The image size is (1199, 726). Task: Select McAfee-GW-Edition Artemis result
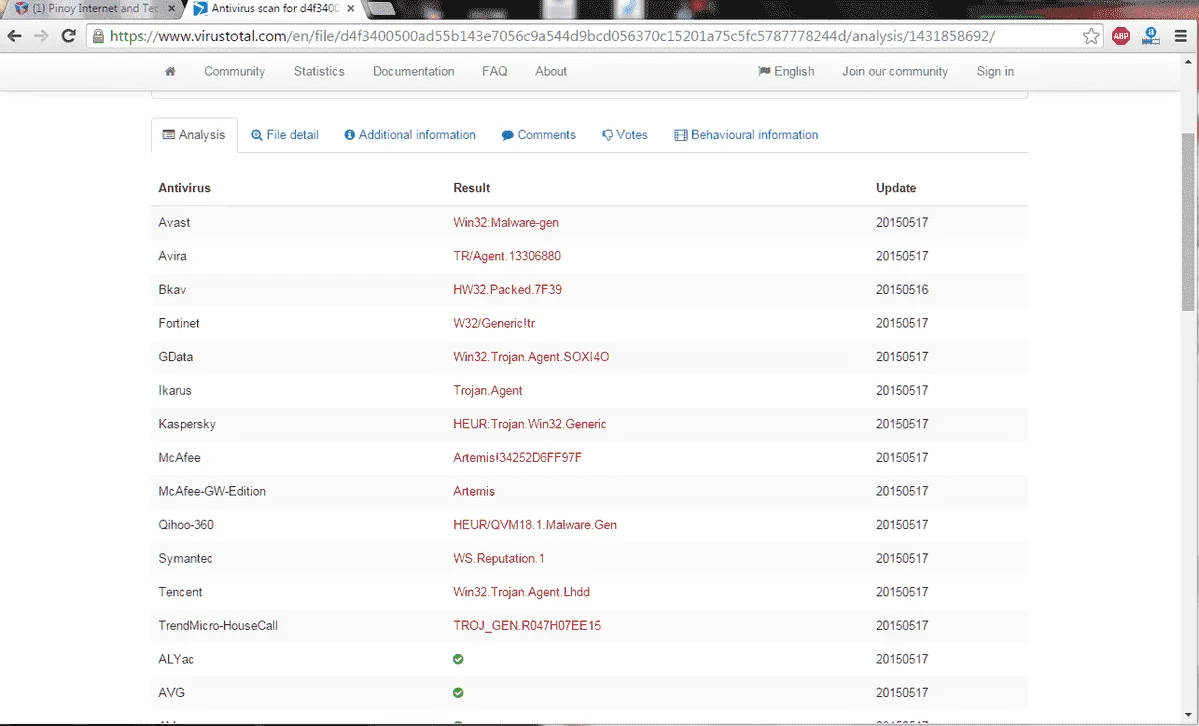click(473, 492)
